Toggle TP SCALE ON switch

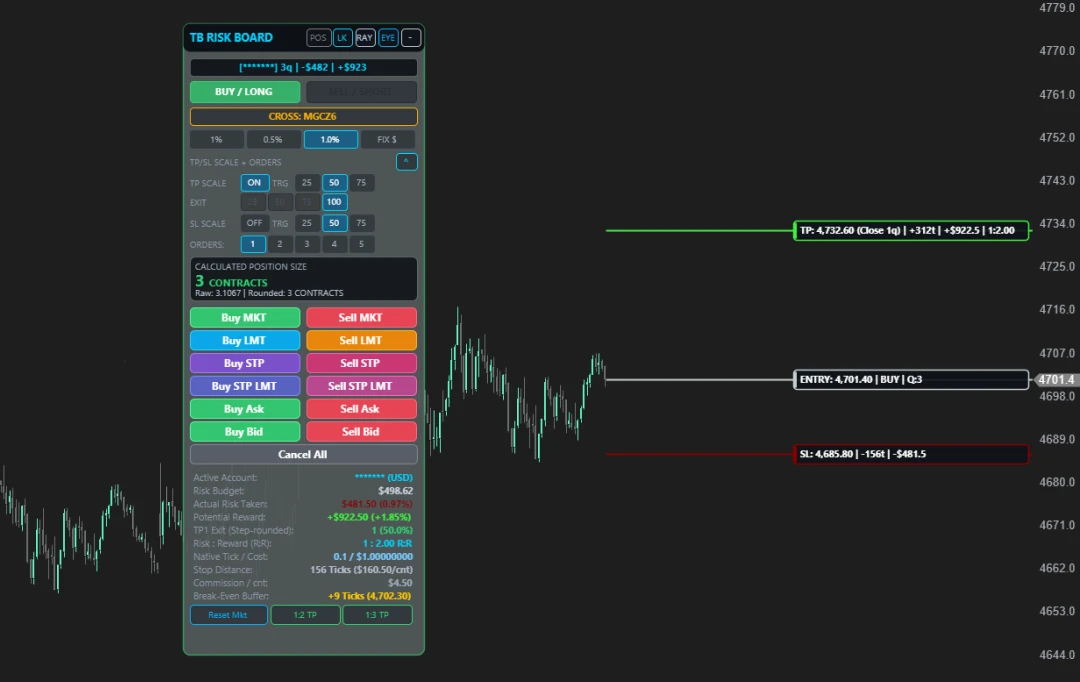tap(254, 183)
